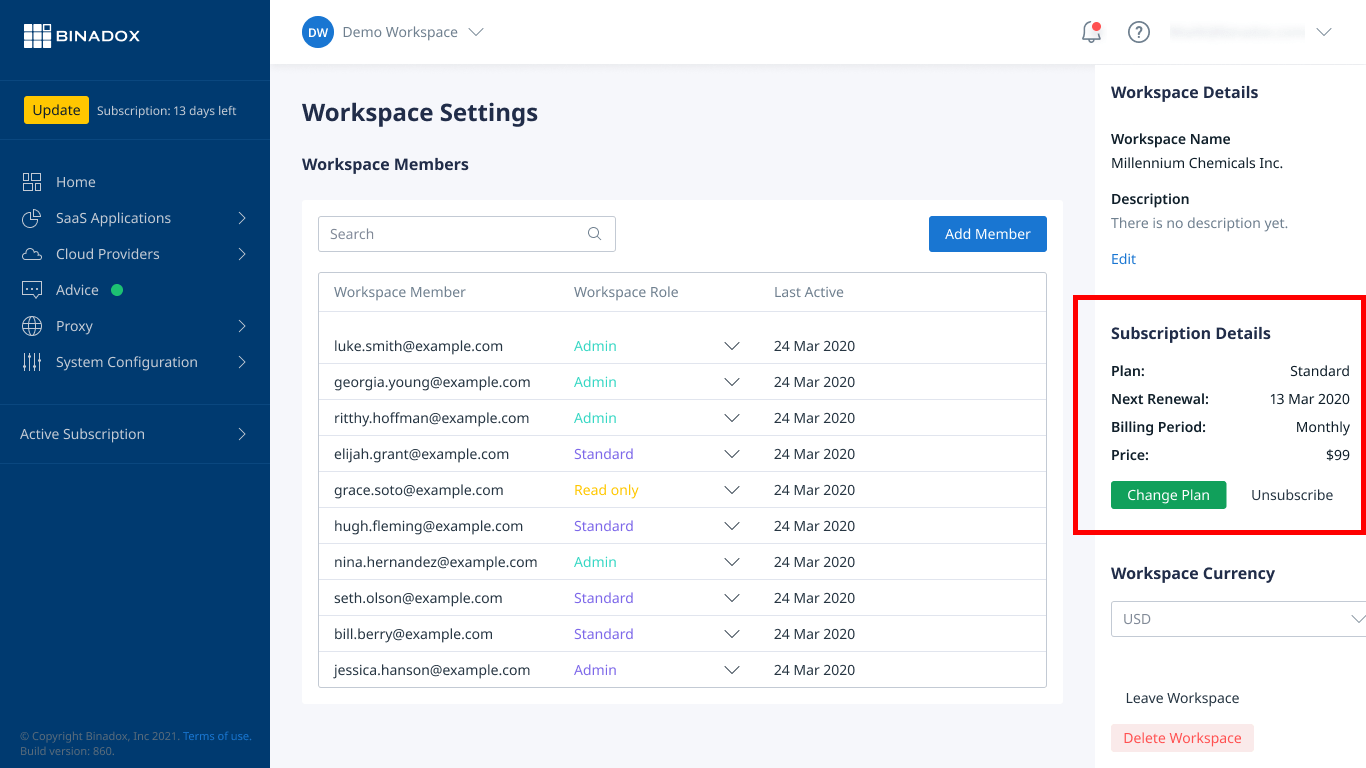1366x768 pixels.
Task: Open the Demo Workspace dropdown chevron
Action: (476, 32)
